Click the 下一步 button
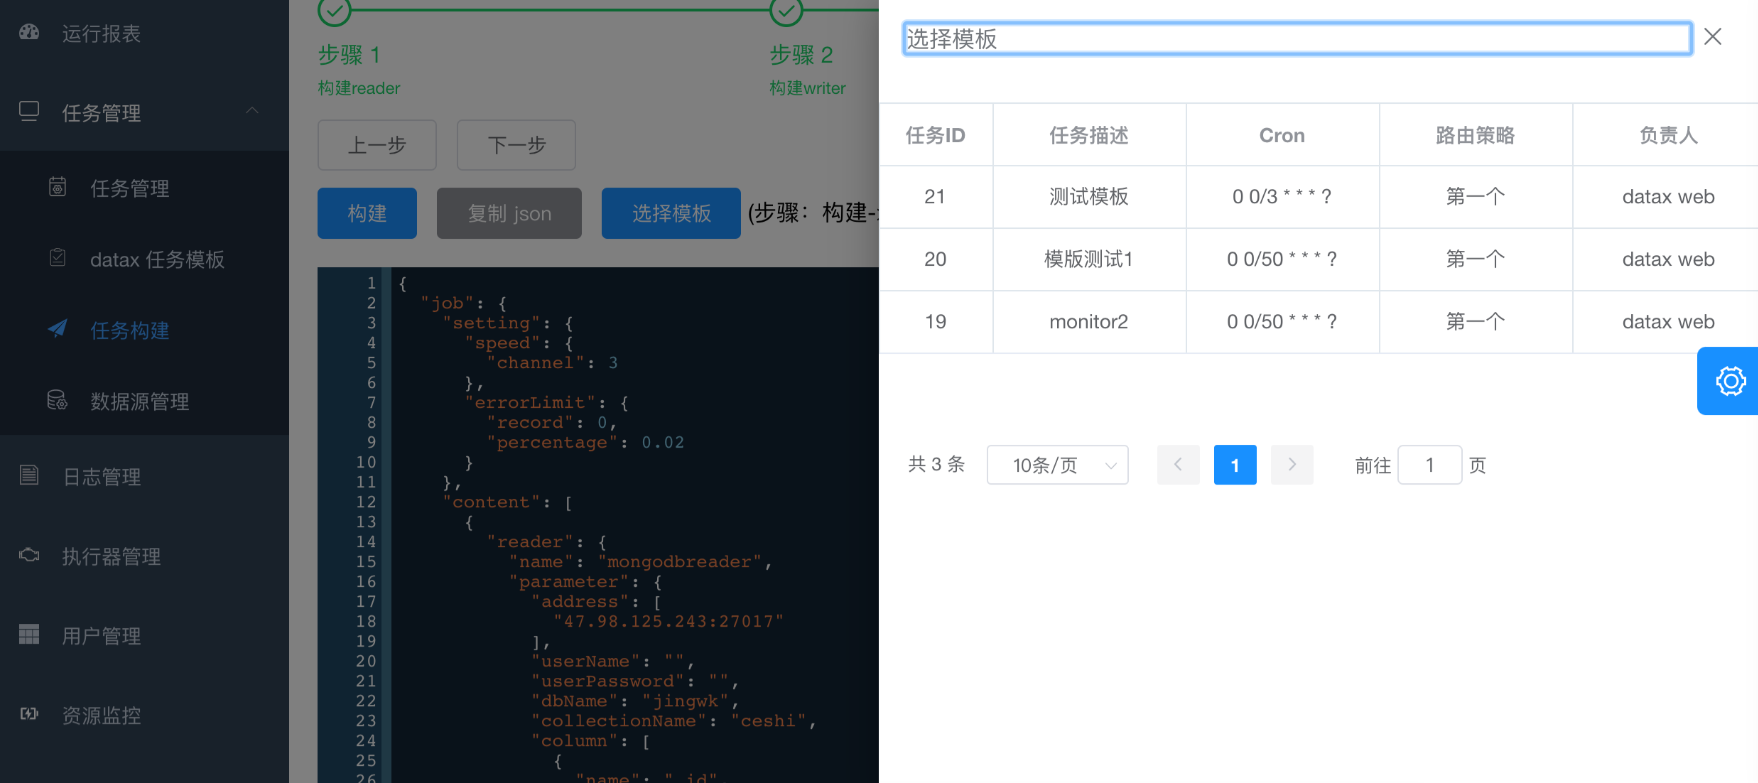 (516, 145)
